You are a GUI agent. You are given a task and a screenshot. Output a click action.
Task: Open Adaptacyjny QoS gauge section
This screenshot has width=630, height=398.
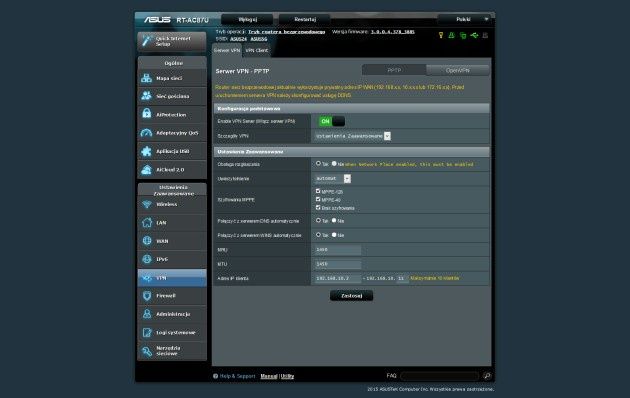172,133
